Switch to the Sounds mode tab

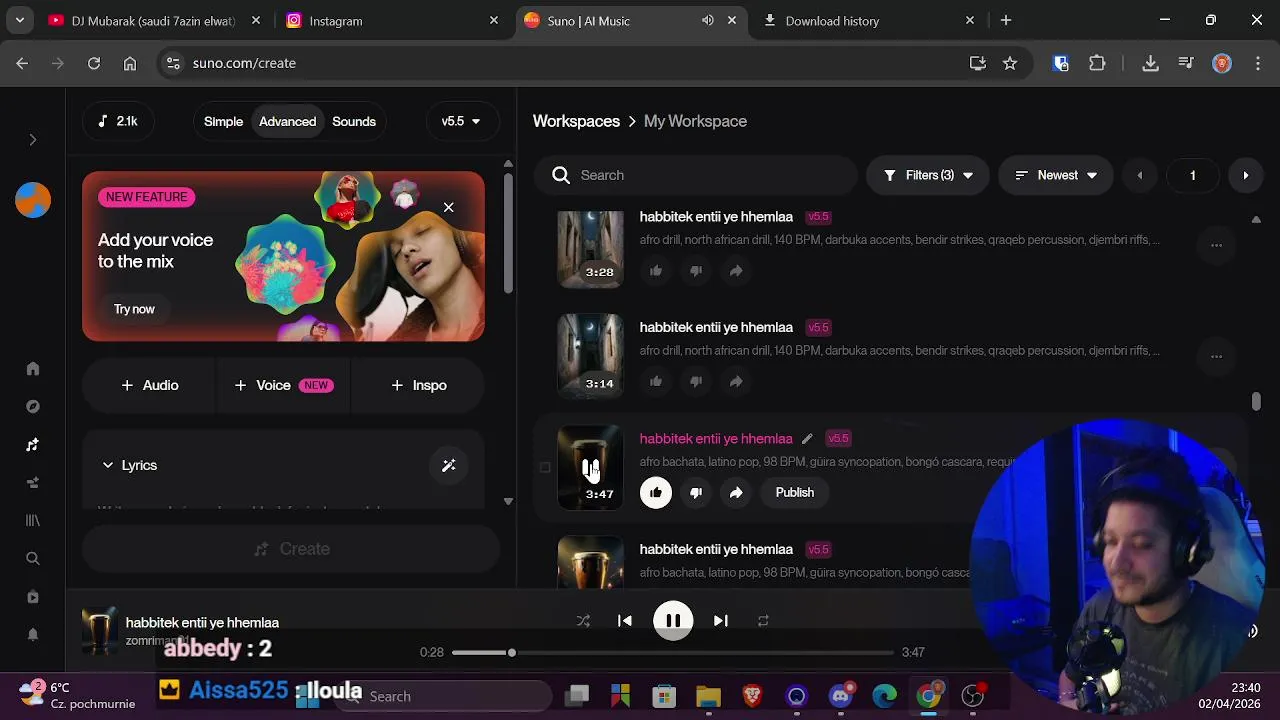click(354, 121)
